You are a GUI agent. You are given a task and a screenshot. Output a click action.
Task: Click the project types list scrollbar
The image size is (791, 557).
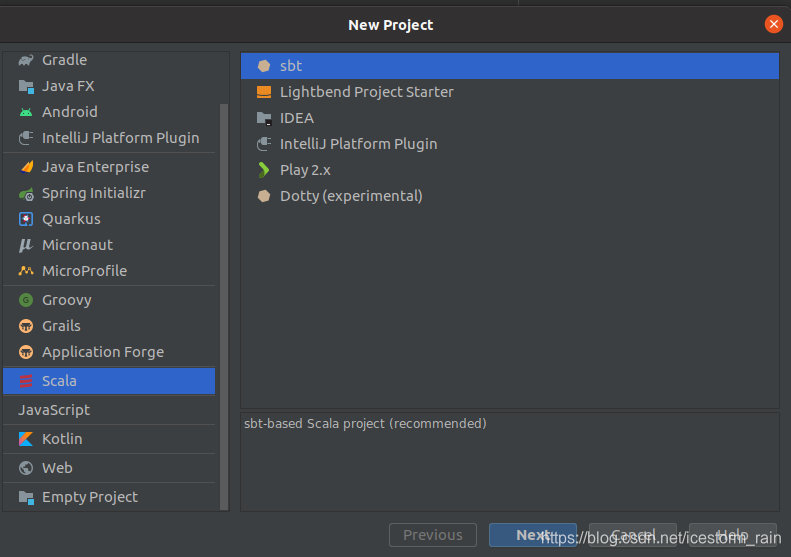coord(224,307)
